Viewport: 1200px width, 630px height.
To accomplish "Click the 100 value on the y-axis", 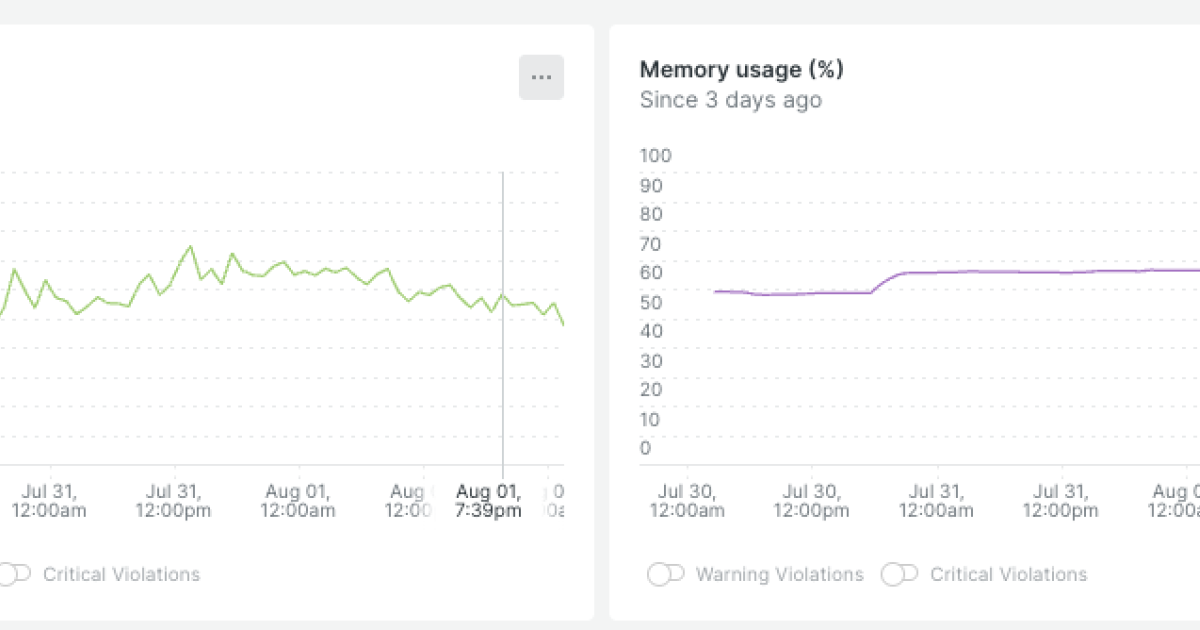I will [655, 156].
